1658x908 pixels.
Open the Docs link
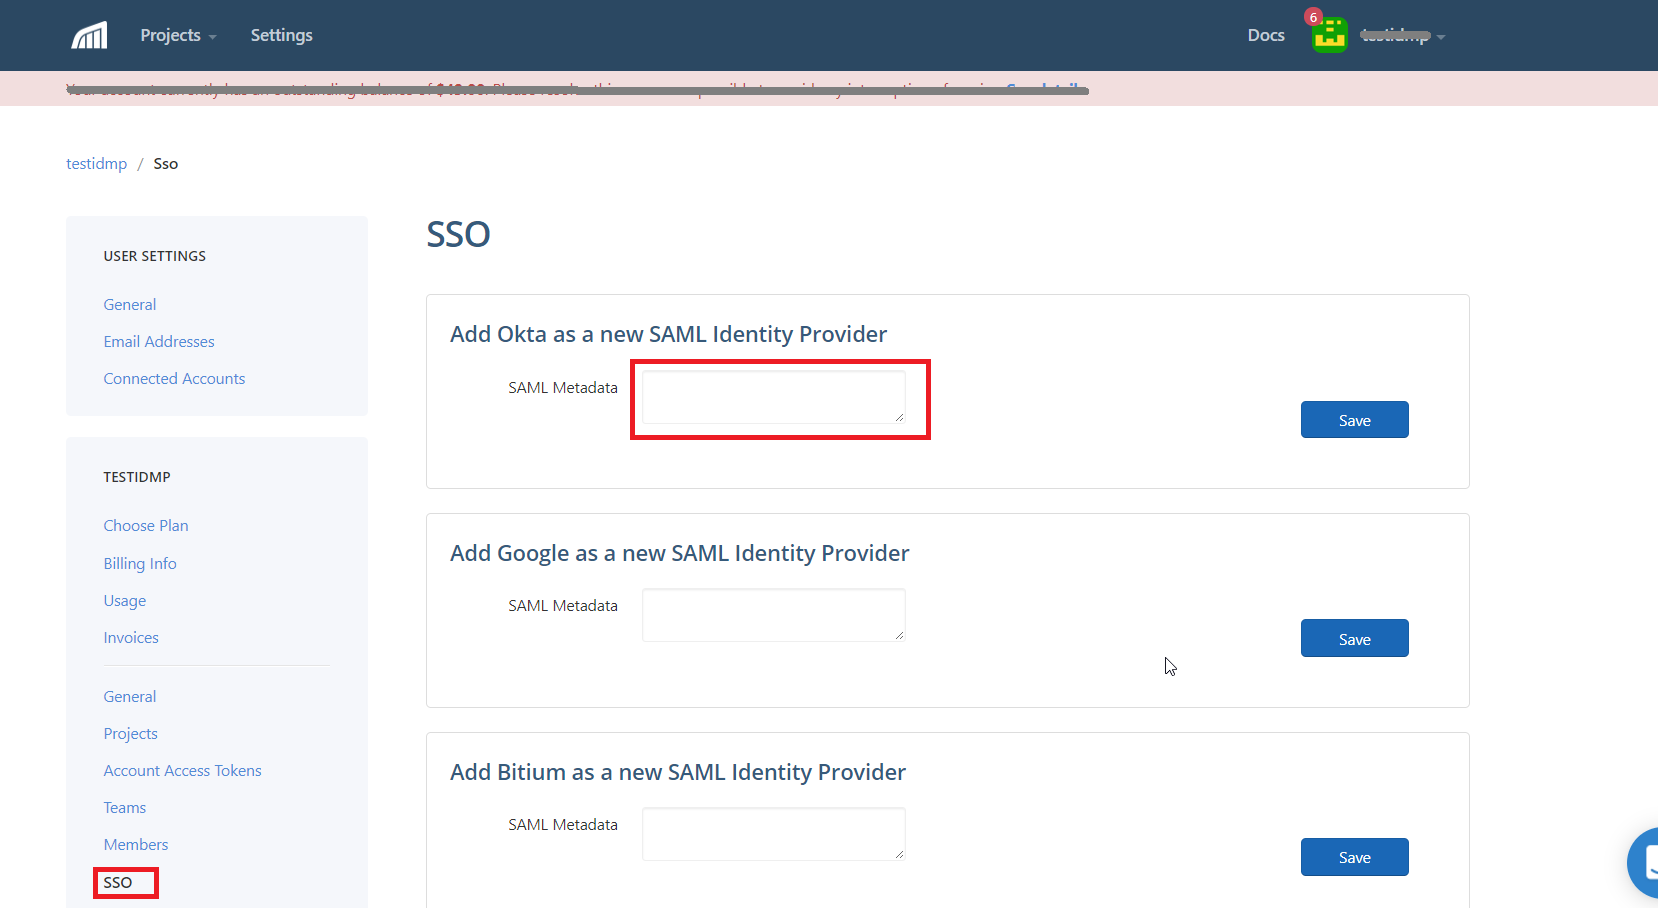pos(1266,35)
